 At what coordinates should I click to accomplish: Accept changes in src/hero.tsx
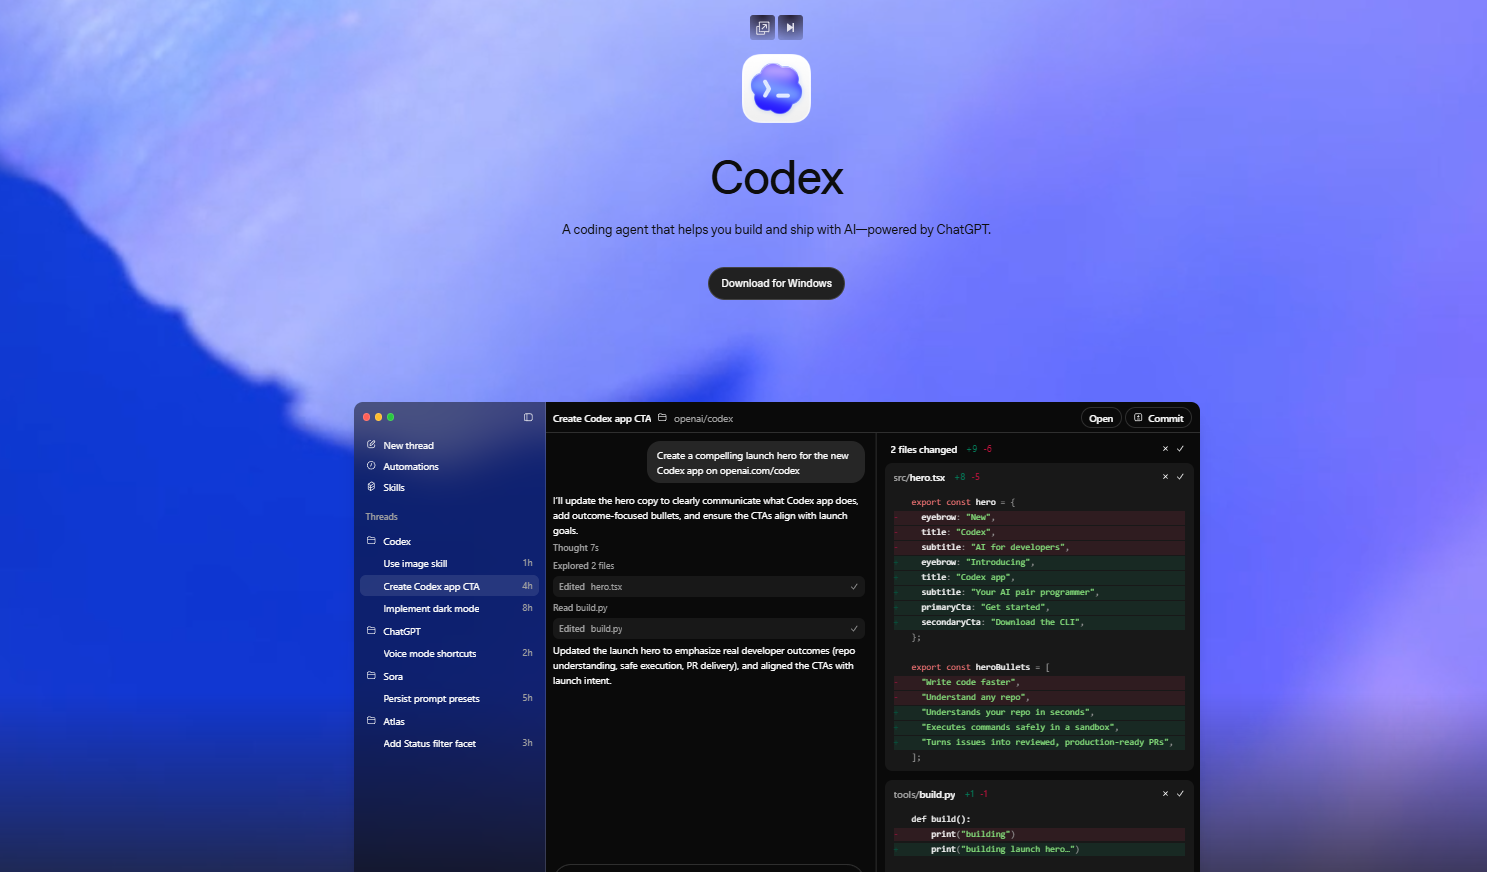pos(1180,477)
